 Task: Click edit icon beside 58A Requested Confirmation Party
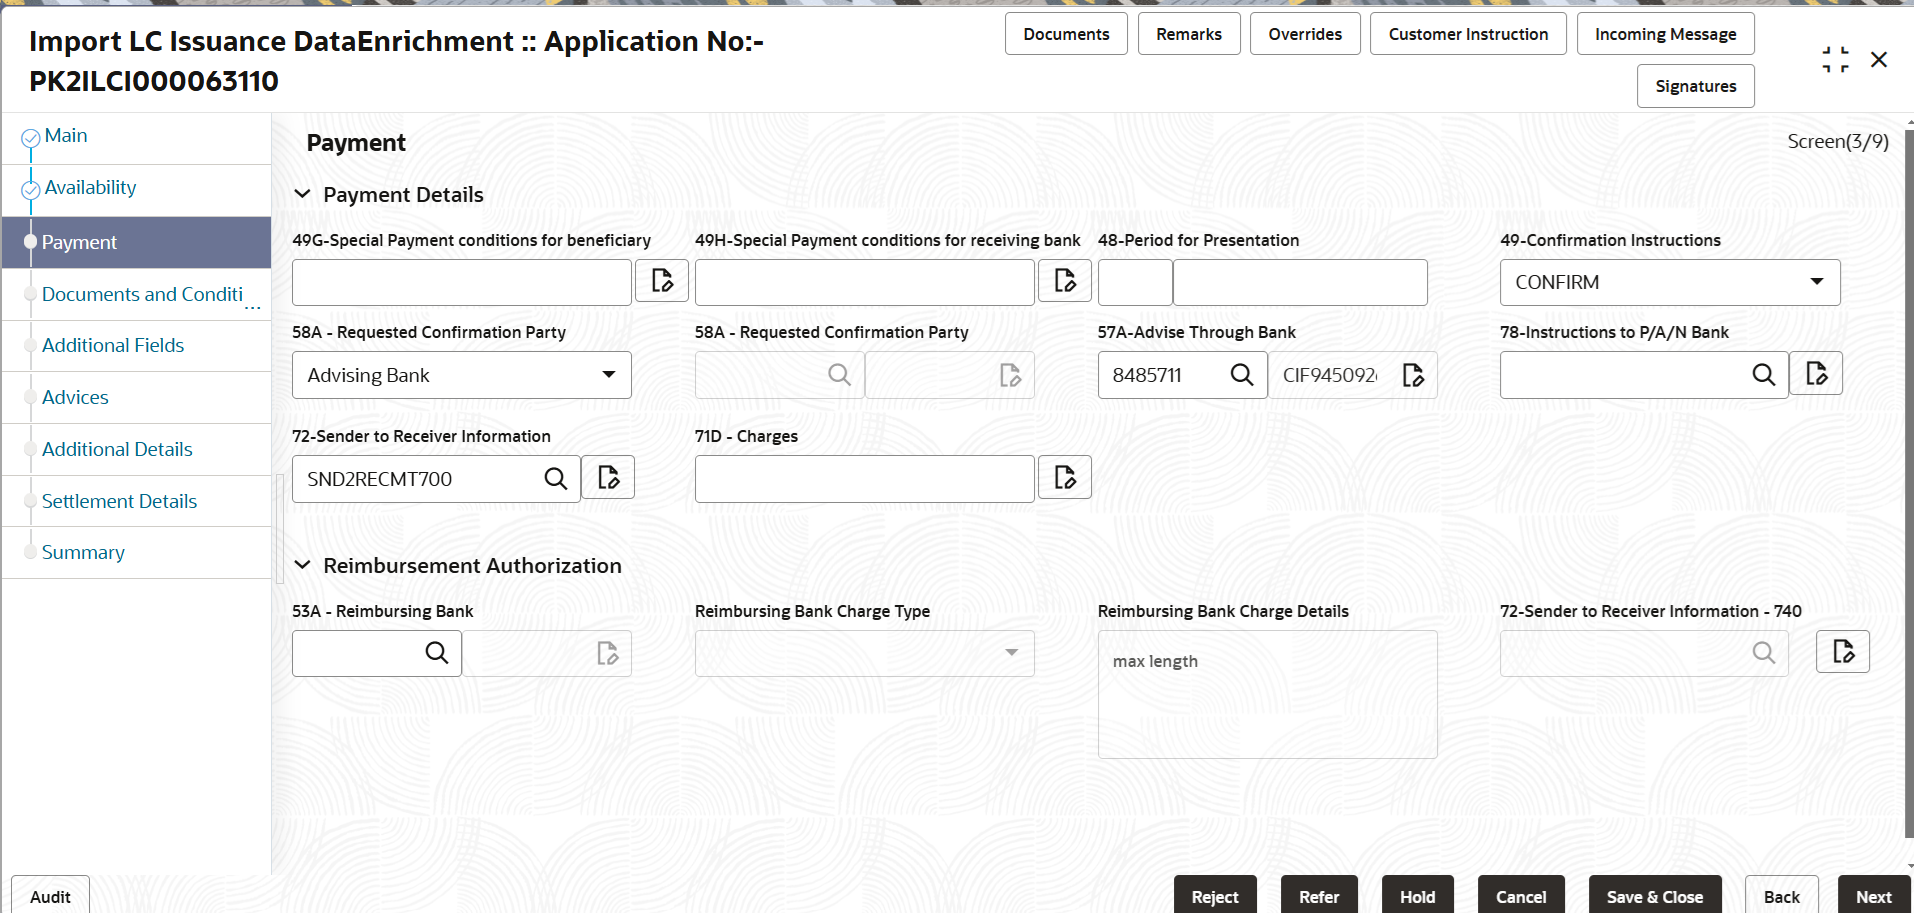coord(1011,375)
